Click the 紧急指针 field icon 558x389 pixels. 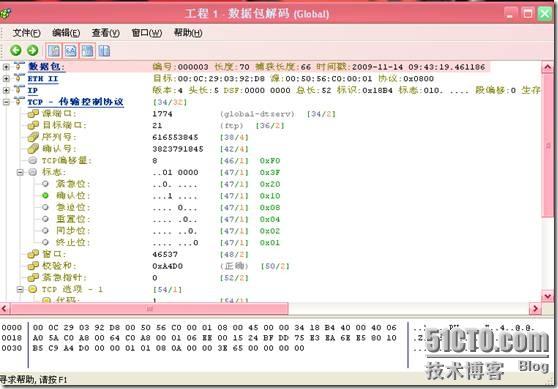pos(33,278)
